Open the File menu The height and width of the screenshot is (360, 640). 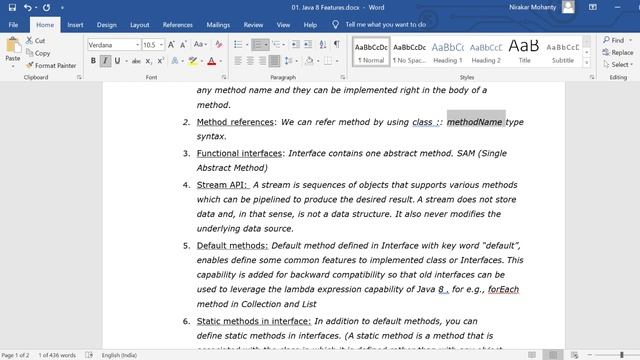13,25
